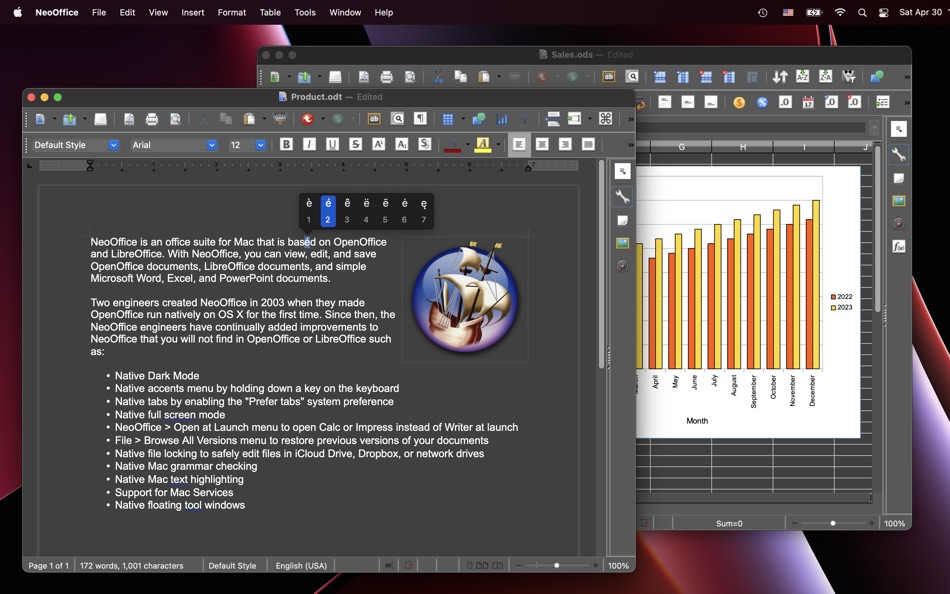The height and width of the screenshot is (594, 950).
Task: Open Print Preview in the Writer toolbar
Action: click(x=175, y=119)
